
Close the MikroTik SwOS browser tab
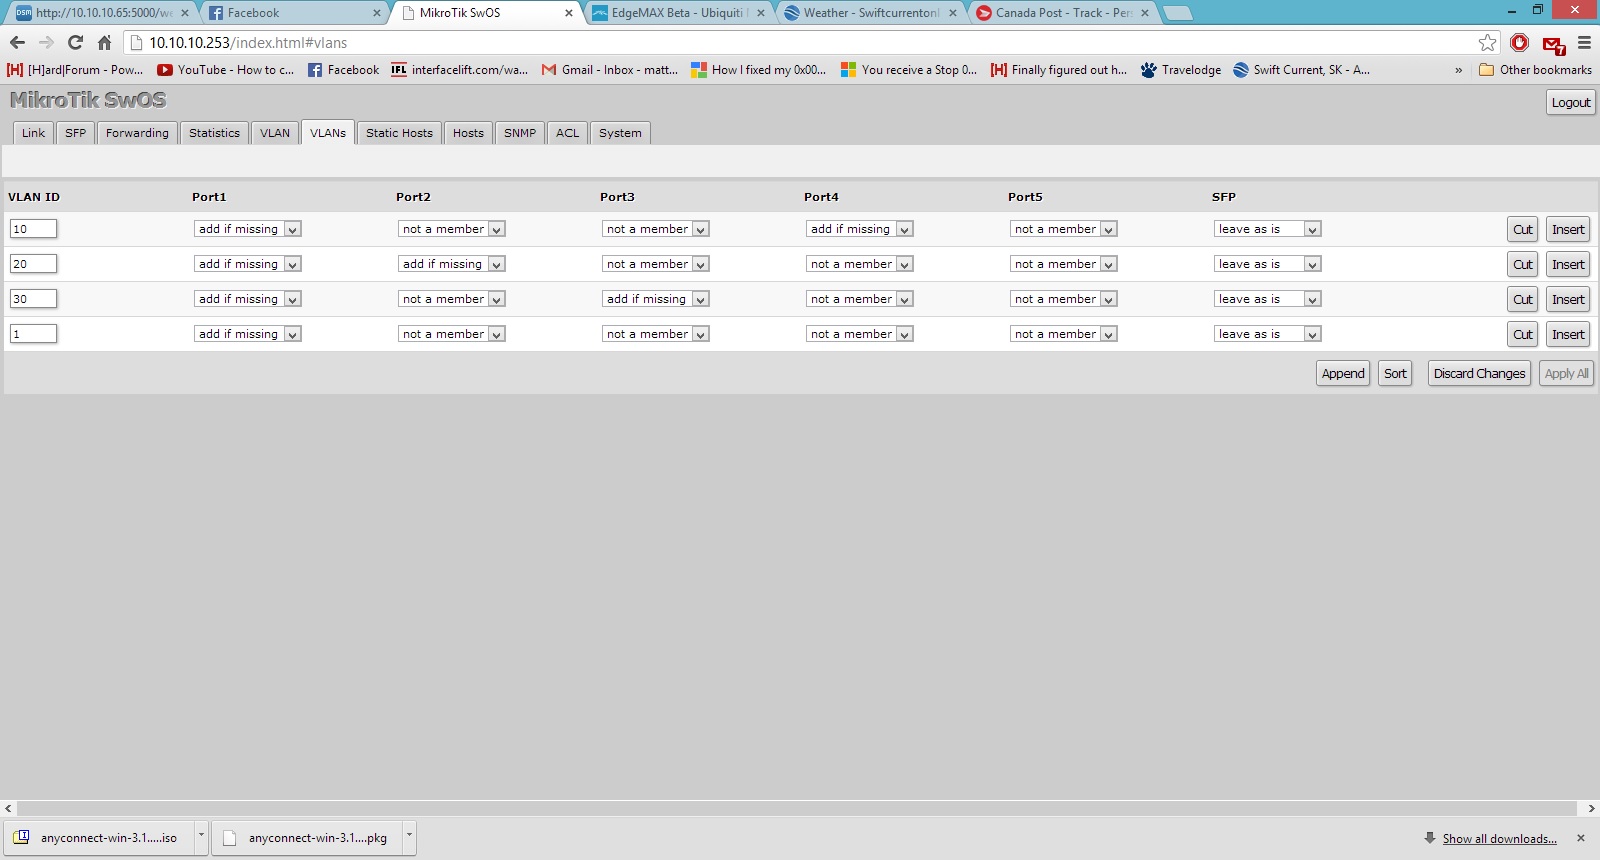point(569,13)
